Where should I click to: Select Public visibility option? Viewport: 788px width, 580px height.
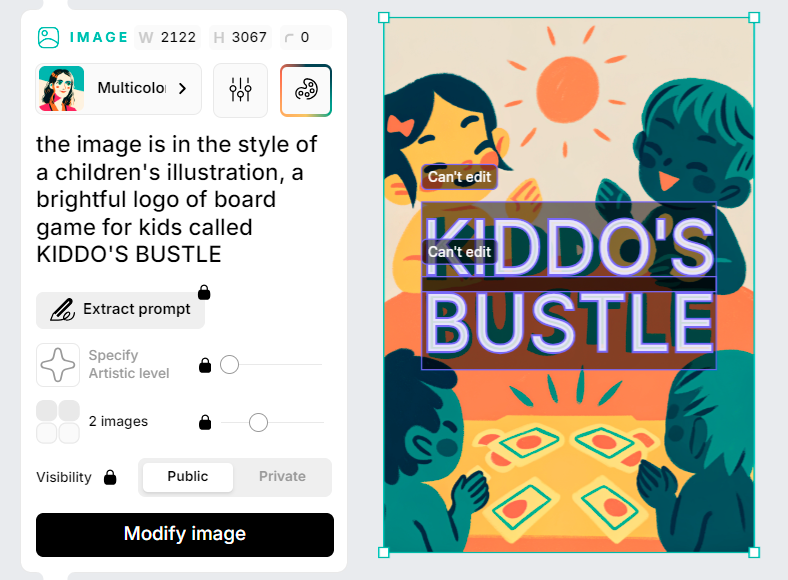(x=188, y=477)
